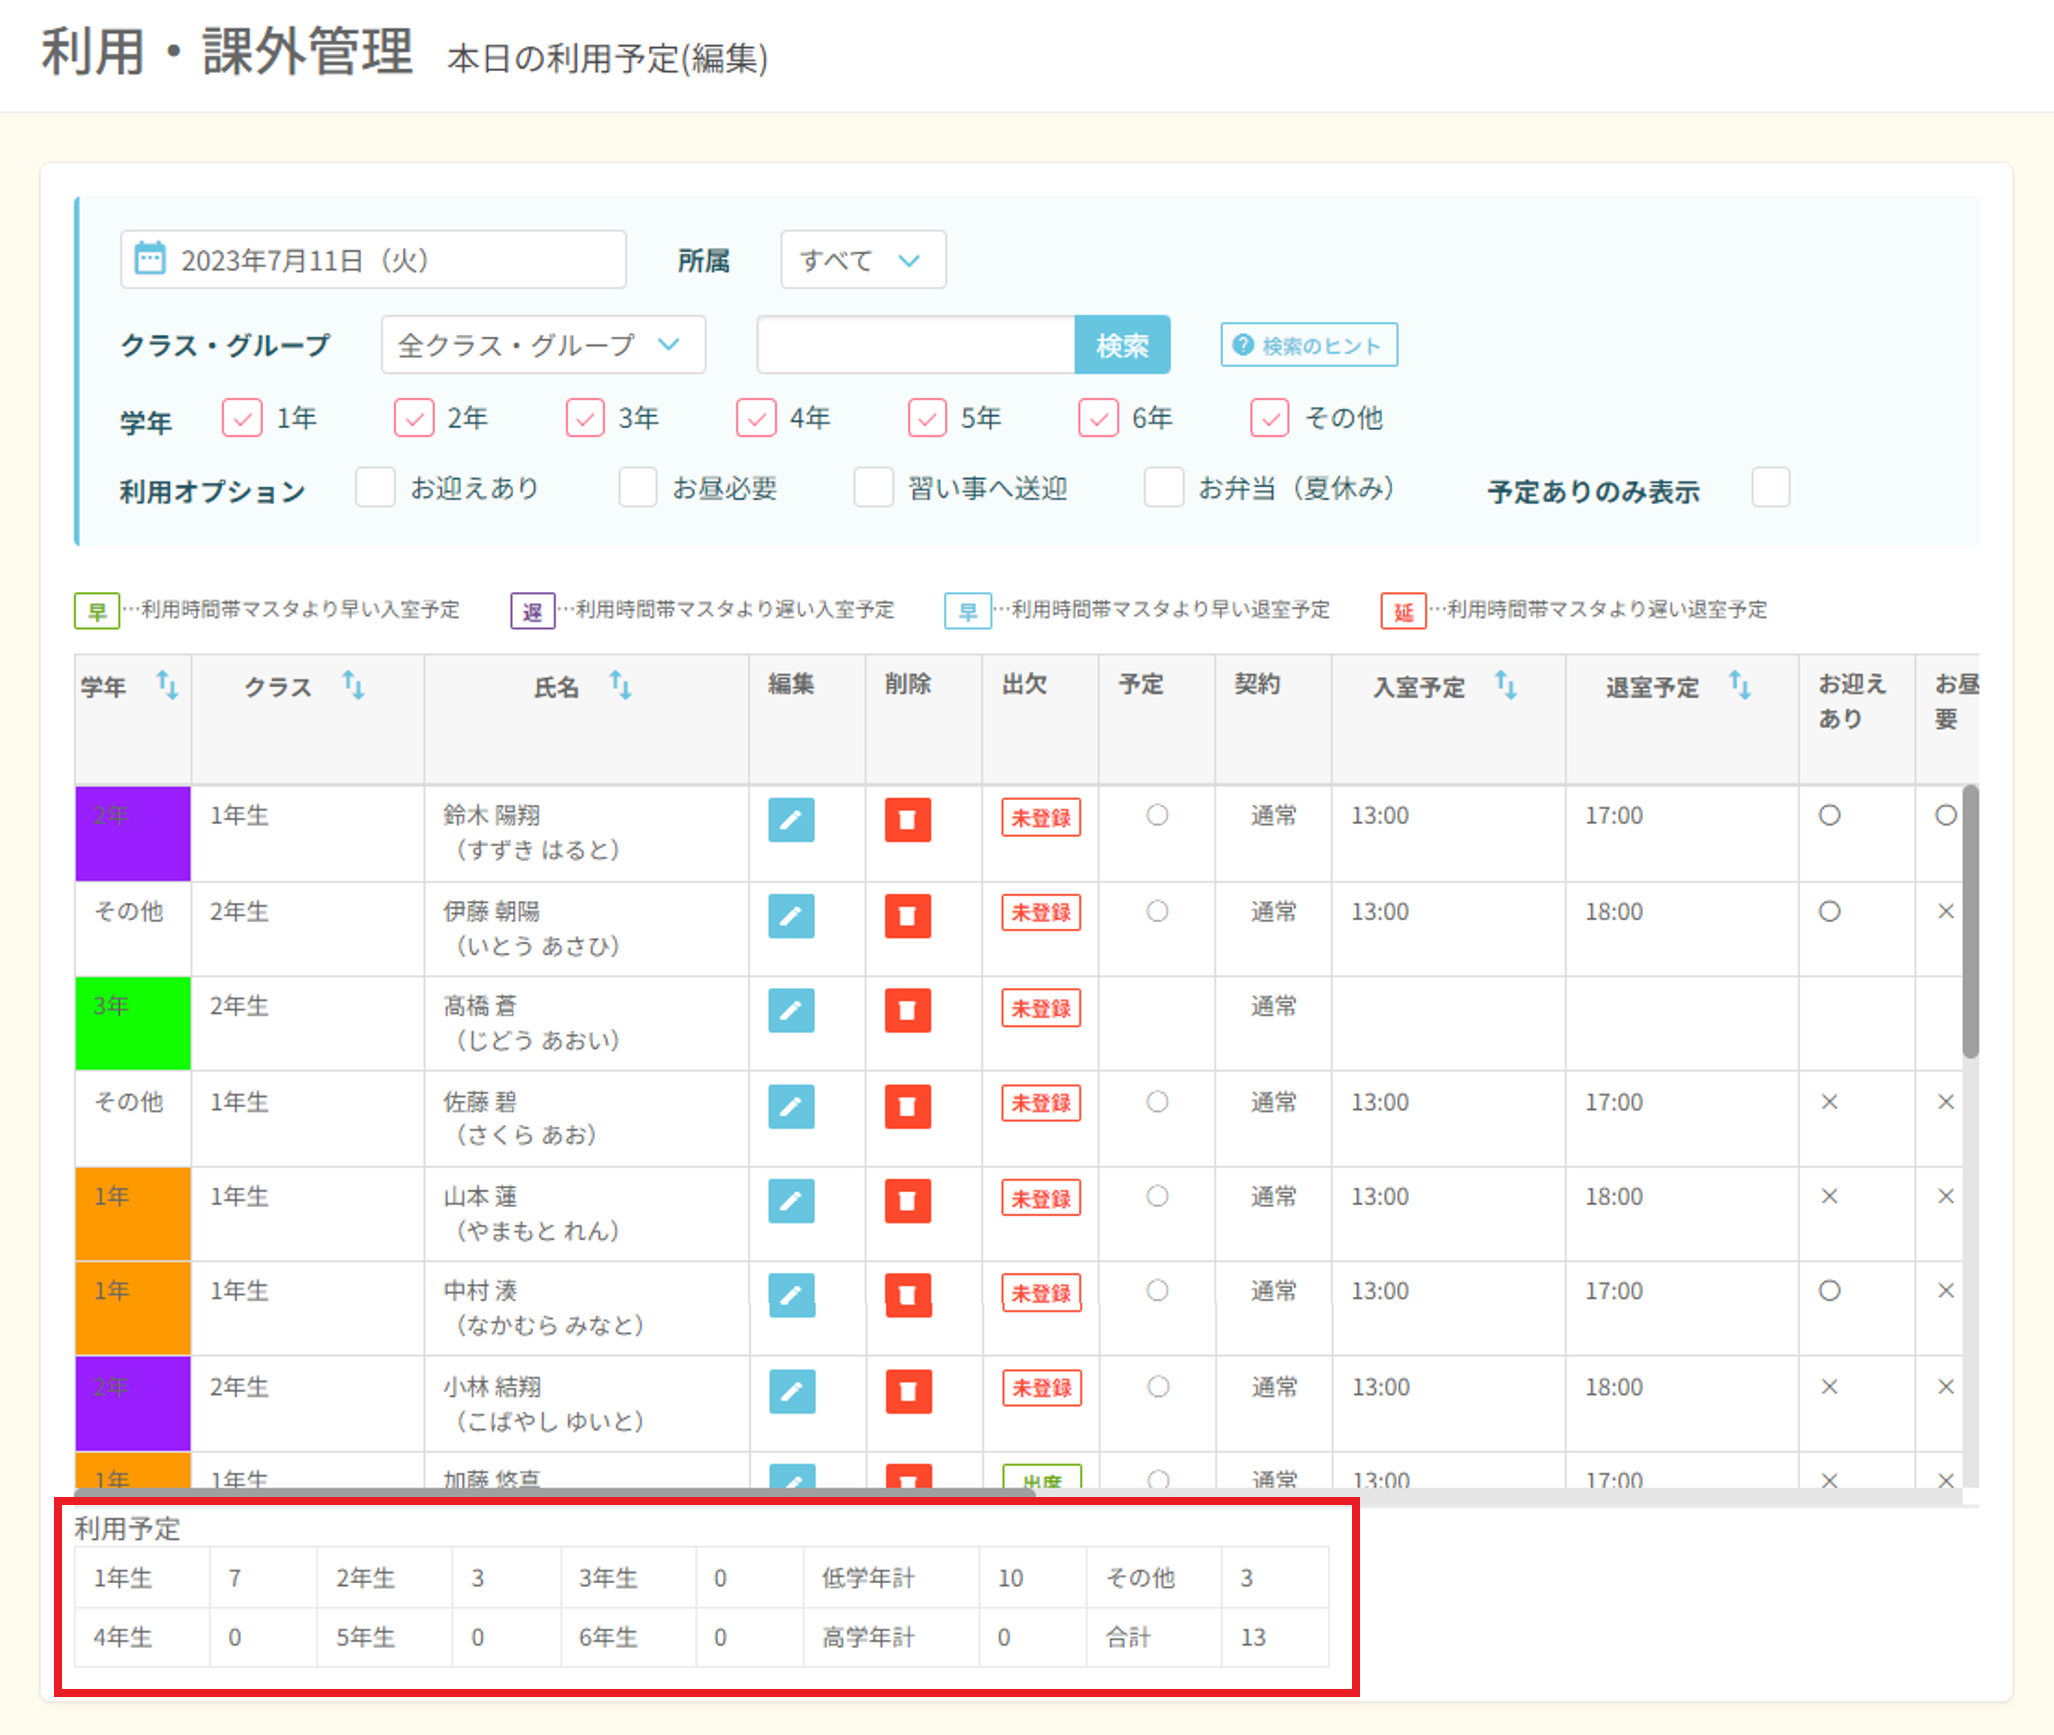2054x1735 pixels.
Task: Click 未登録 status for 伊藤 朝陽
Action: [x=1041, y=912]
